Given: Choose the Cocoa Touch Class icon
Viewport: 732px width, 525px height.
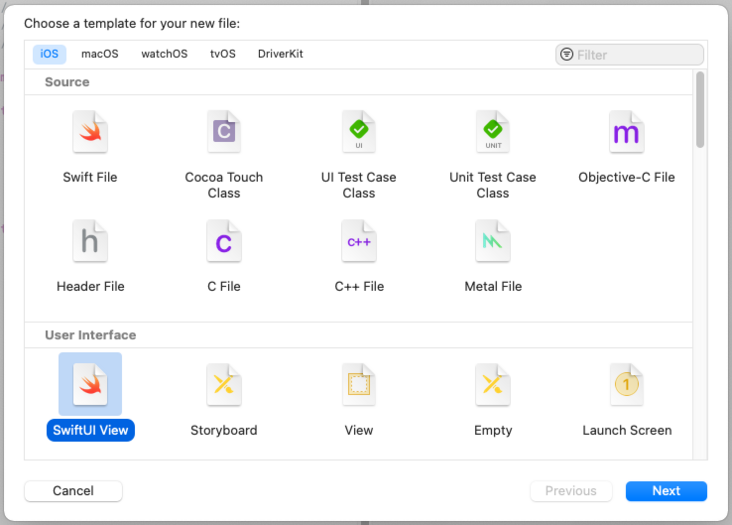Looking at the screenshot, I should 224,132.
